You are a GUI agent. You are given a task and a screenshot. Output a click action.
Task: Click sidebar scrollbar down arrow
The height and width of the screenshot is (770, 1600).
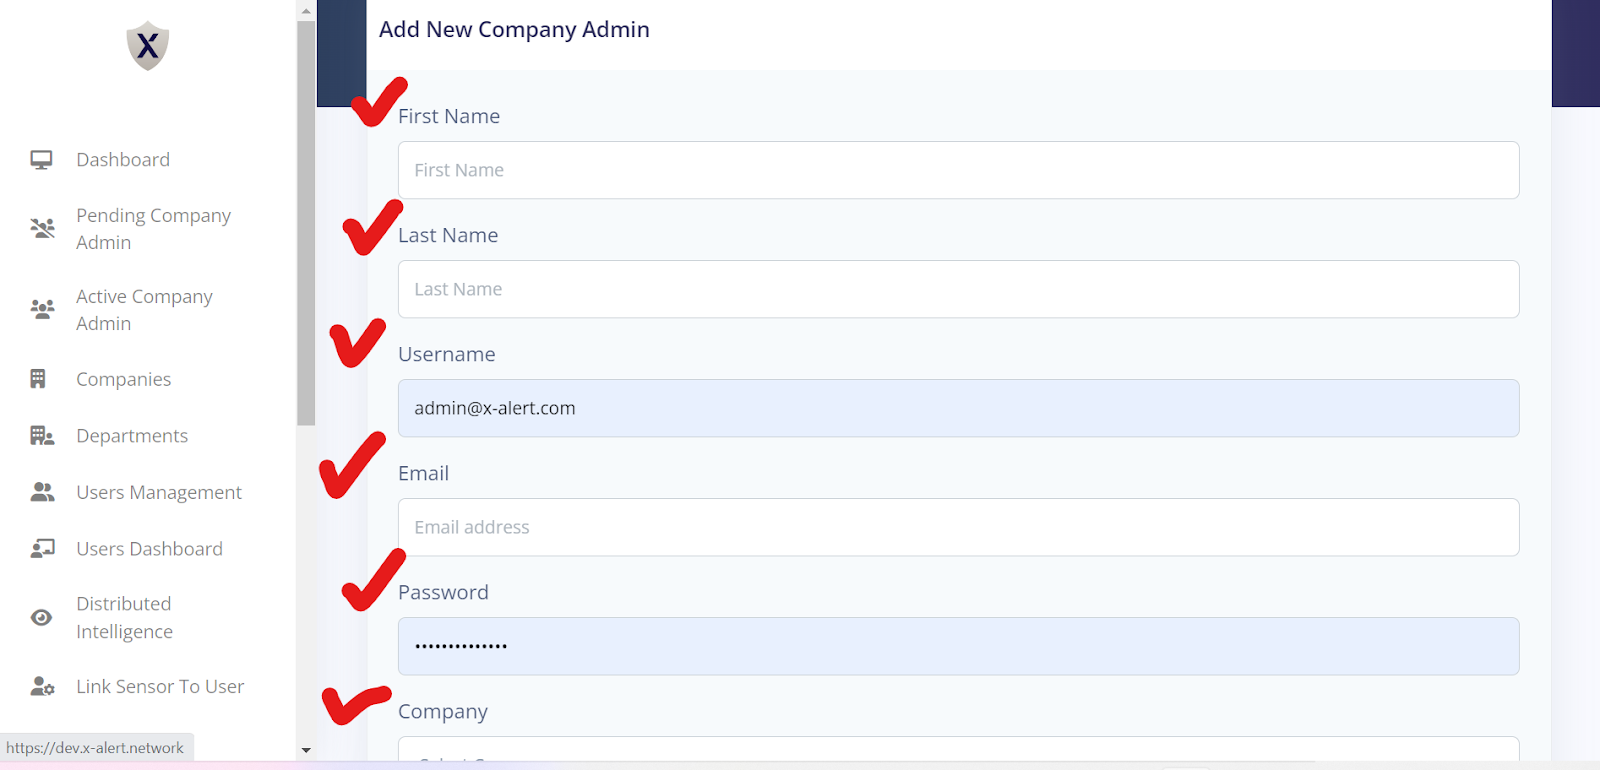306,750
